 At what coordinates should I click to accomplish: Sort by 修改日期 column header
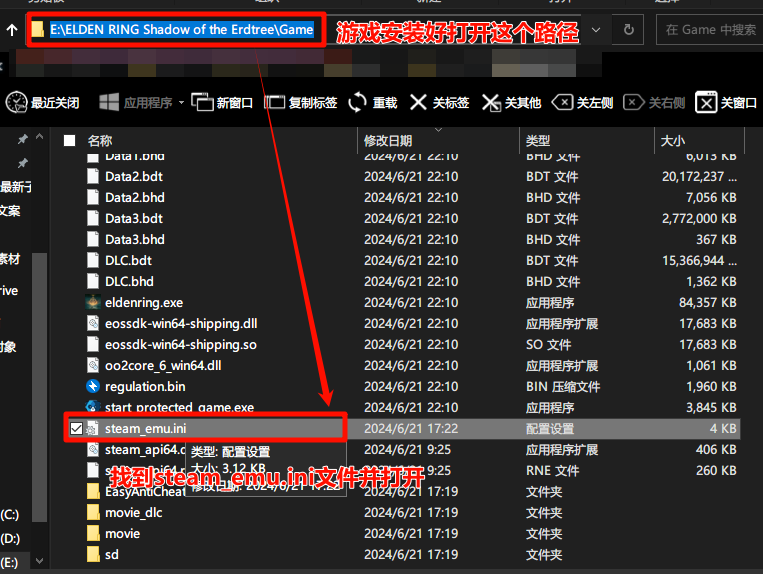click(388, 141)
